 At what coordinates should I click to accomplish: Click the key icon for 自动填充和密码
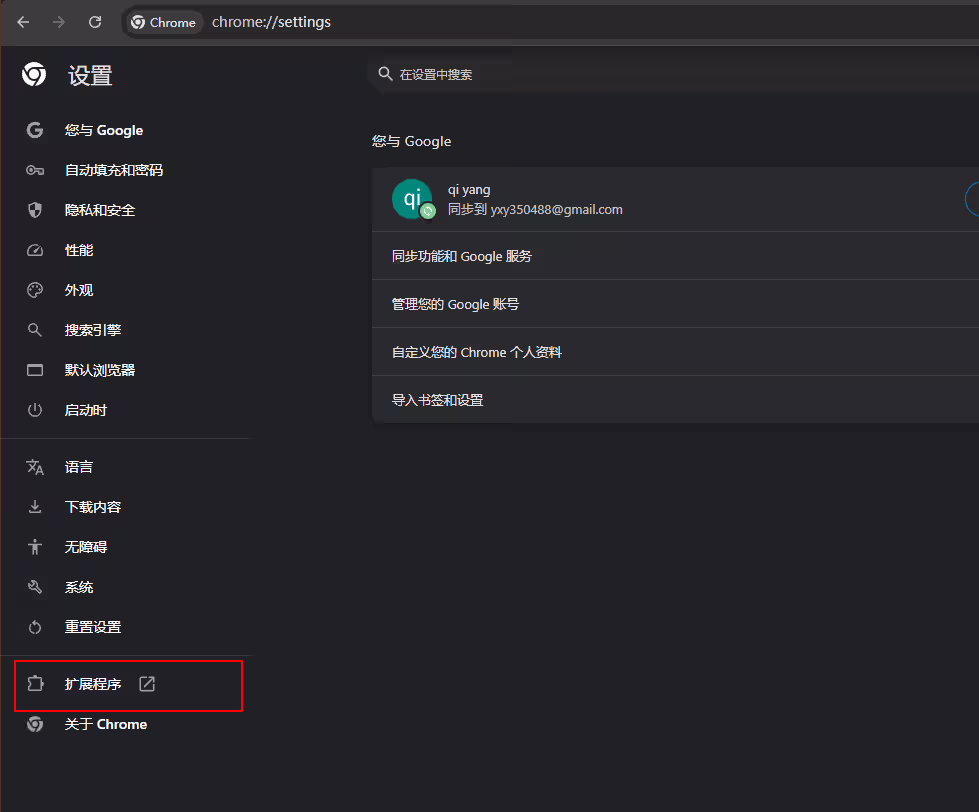[35, 170]
